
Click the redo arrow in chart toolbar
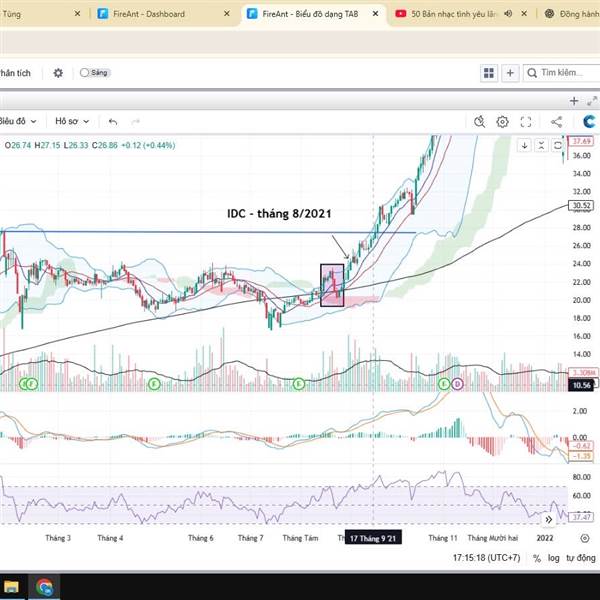point(135,122)
